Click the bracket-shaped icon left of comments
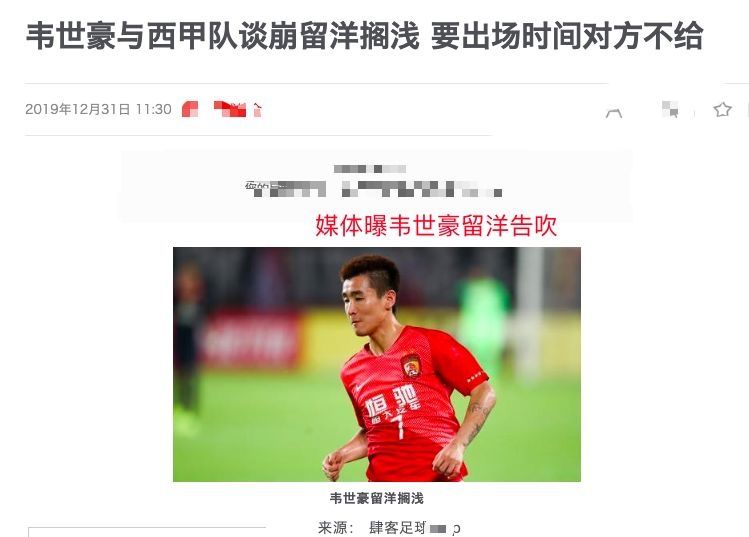Screen dimensions: 749x537 click(614, 113)
